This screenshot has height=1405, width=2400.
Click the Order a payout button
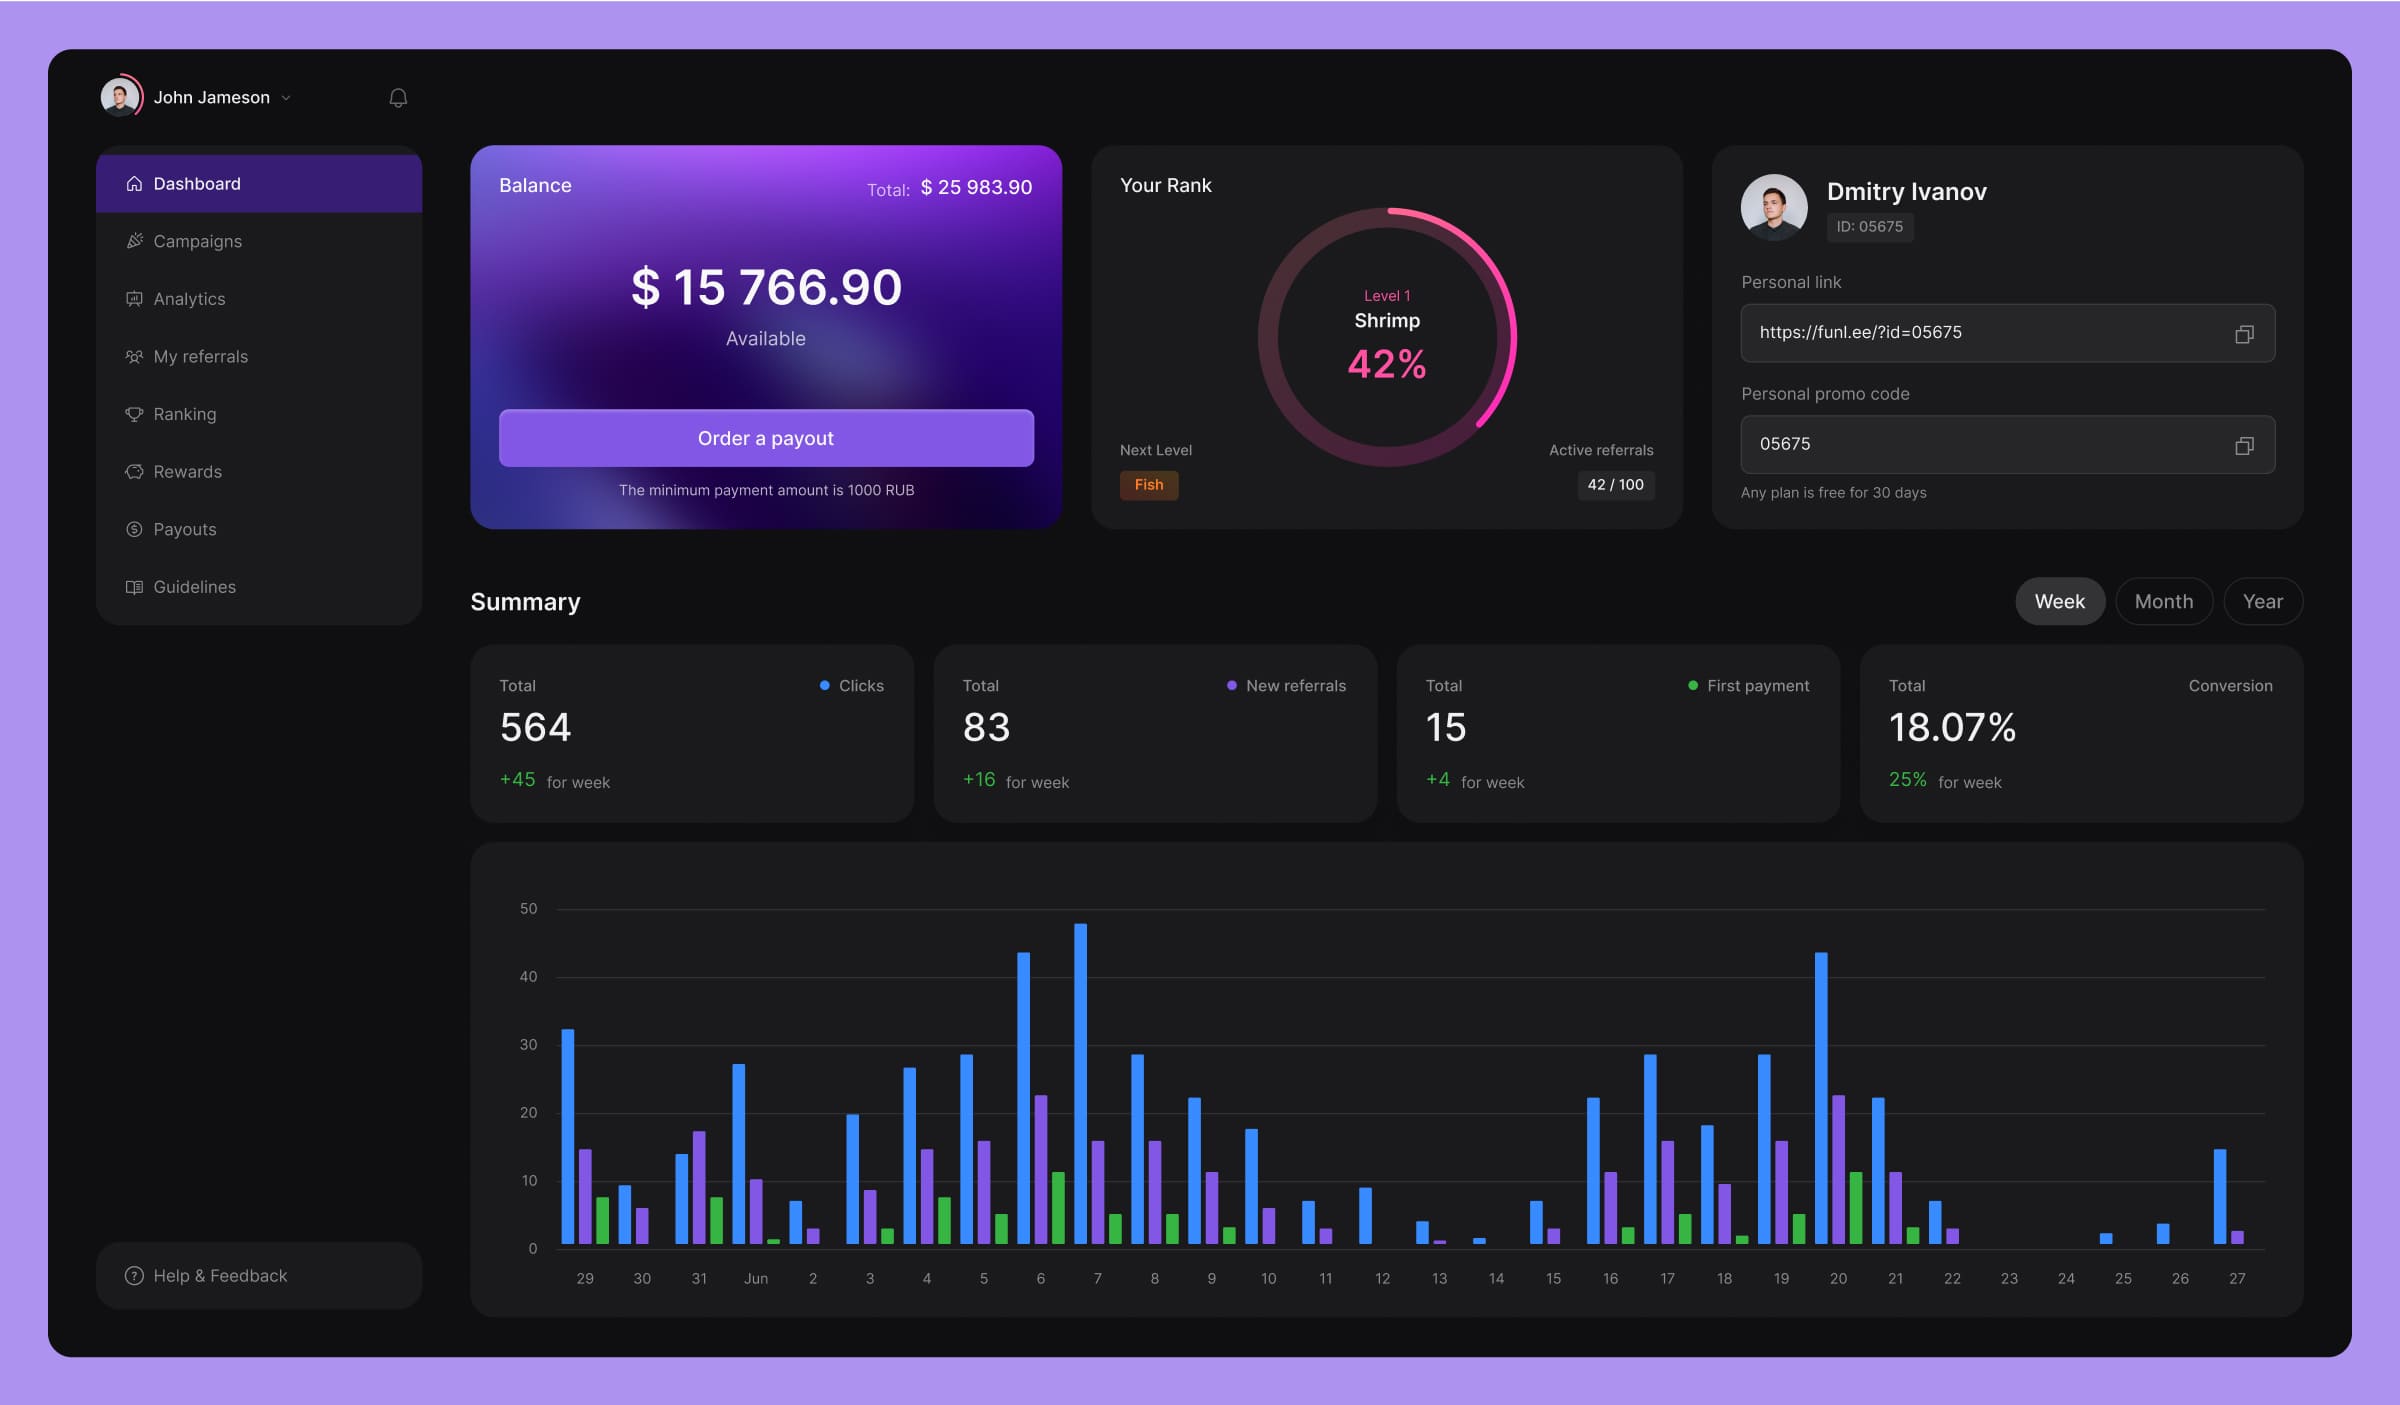pos(766,438)
